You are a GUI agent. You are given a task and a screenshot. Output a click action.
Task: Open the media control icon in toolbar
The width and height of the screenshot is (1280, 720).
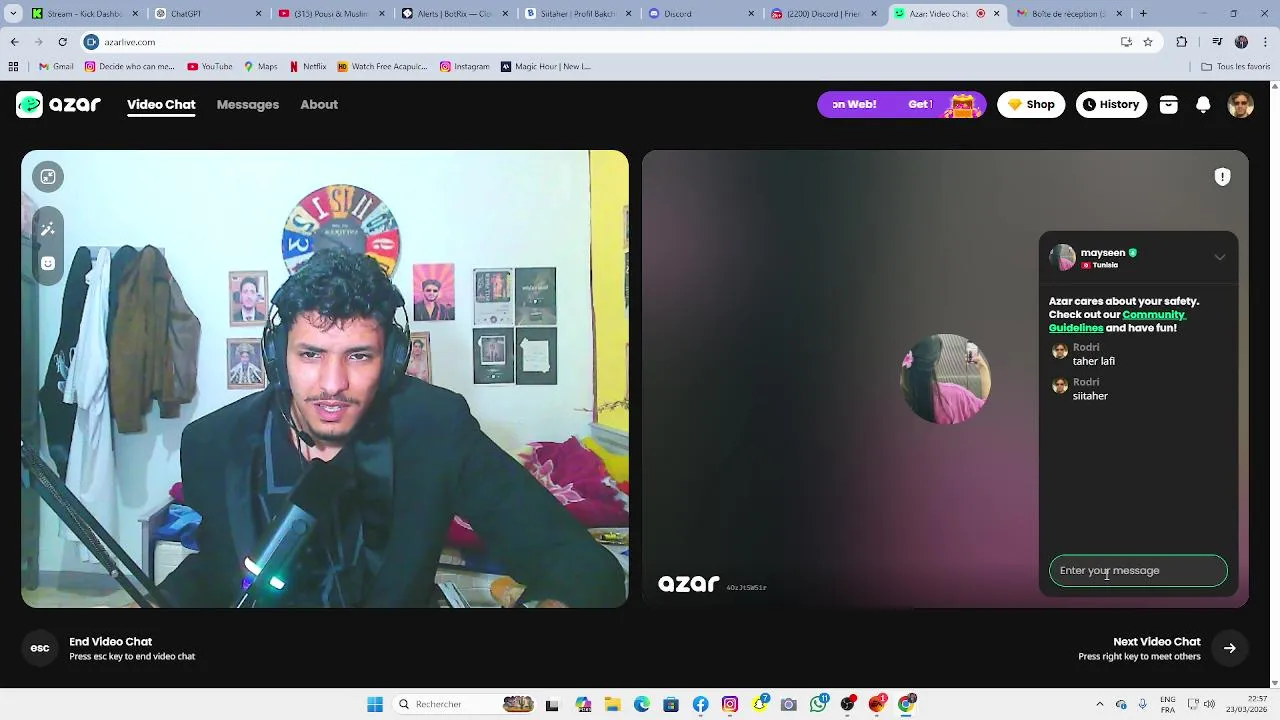pyautogui.click(x=1217, y=42)
